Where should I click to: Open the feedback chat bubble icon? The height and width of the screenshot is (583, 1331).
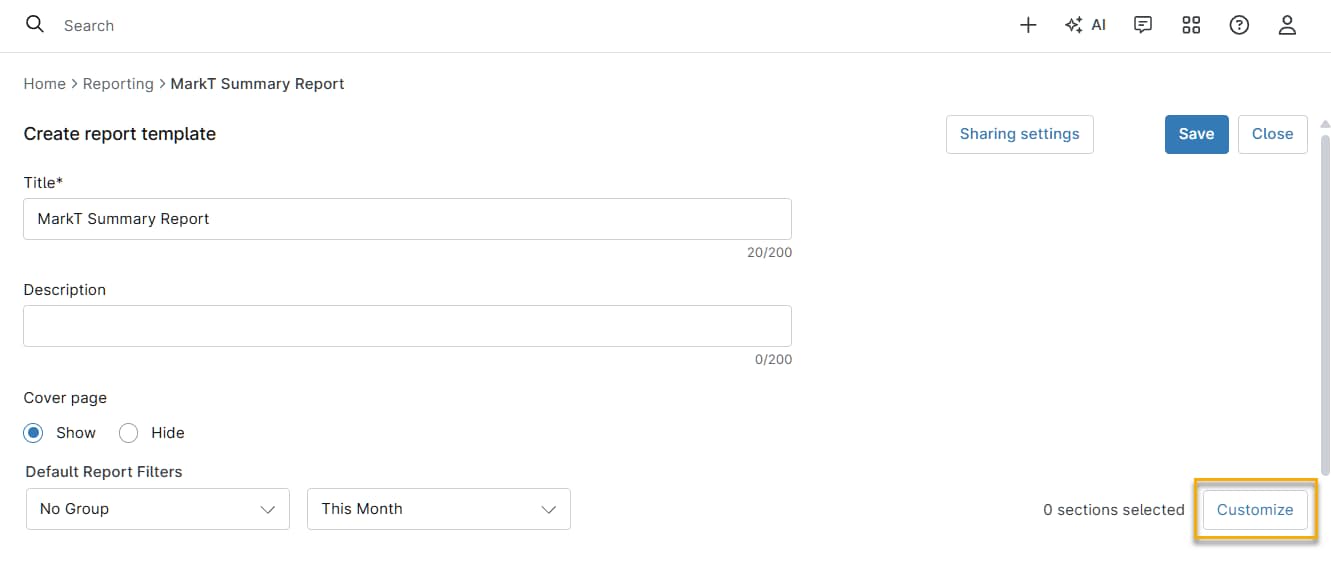click(x=1142, y=25)
